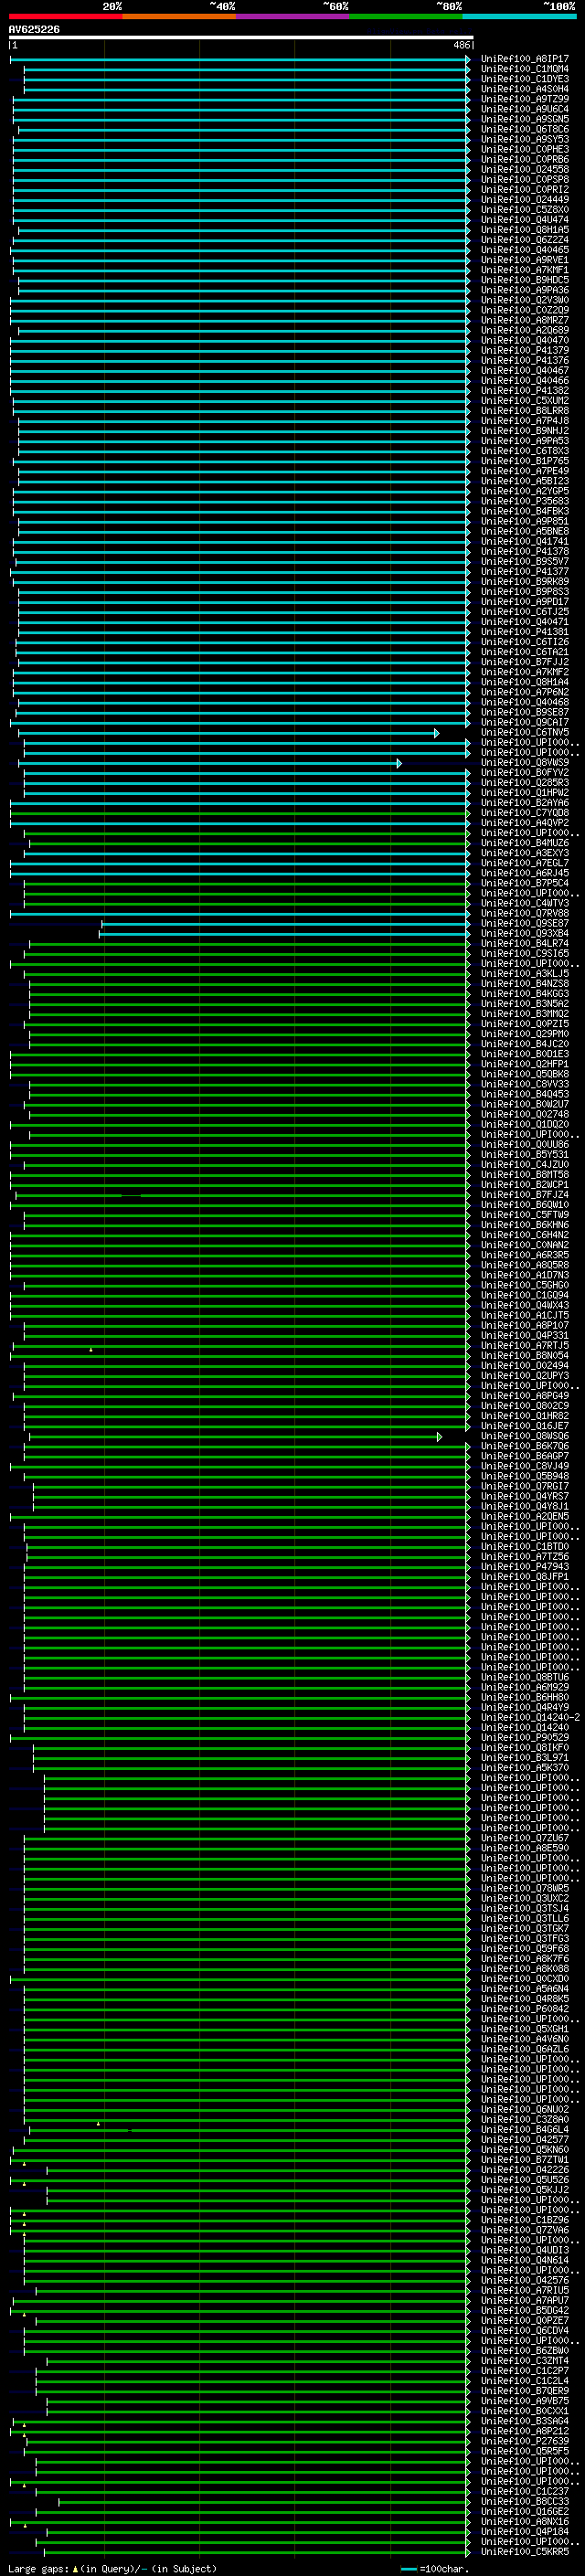Select hit label UniRef100_P41382
The width and height of the screenshot is (585, 2576).
[x=524, y=391]
